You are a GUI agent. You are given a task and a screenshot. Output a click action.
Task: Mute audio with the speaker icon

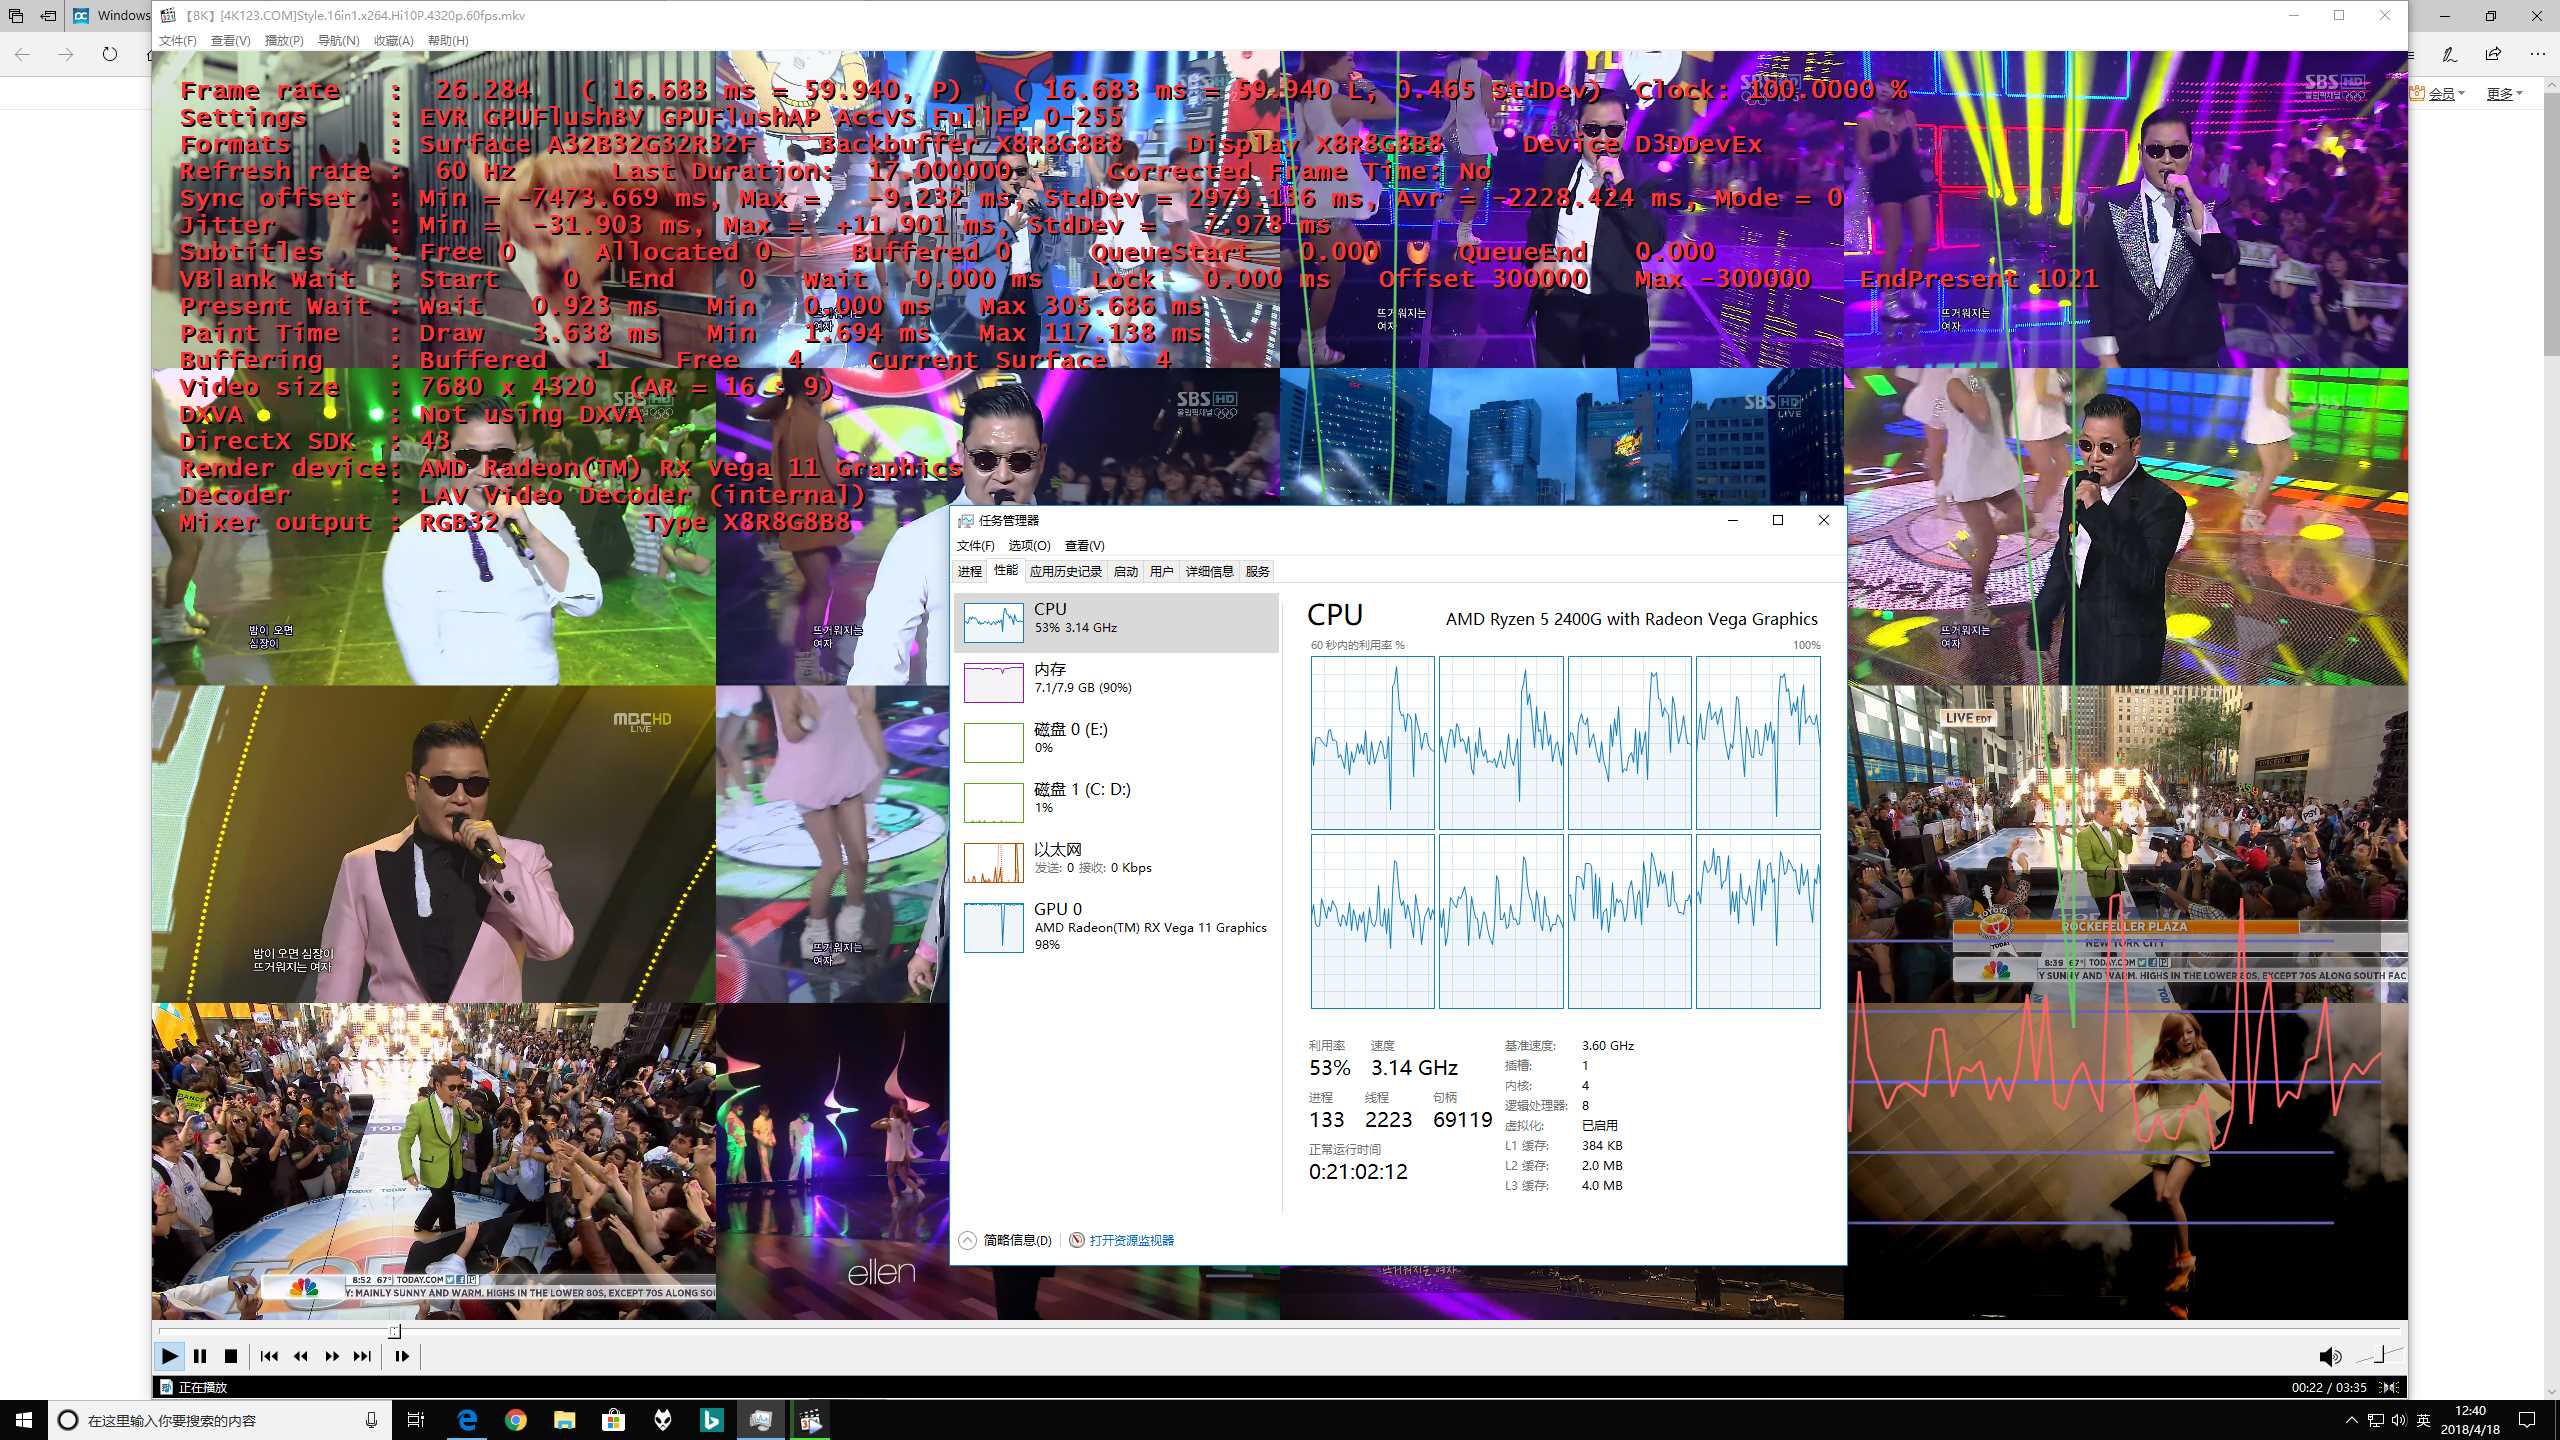coord(2329,1356)
